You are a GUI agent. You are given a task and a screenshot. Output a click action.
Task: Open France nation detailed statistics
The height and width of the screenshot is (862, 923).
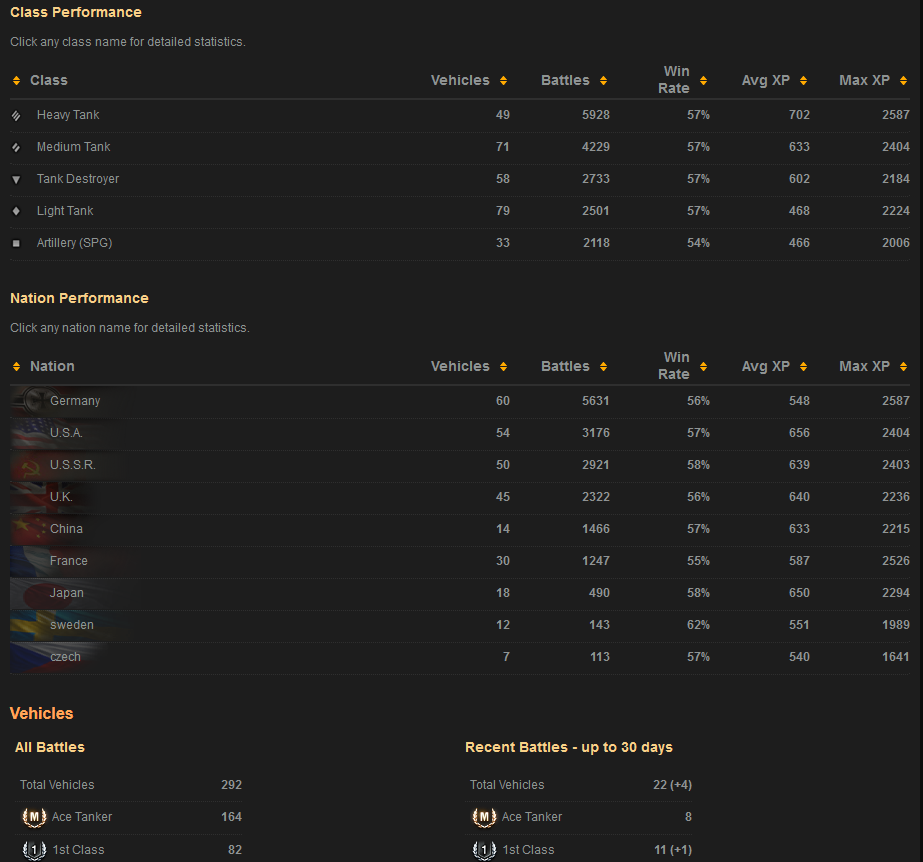point(69,561)
